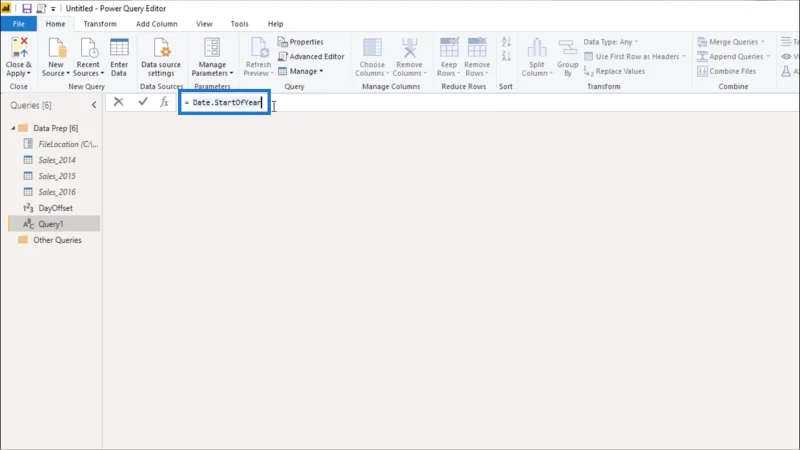The image size is (800, 450).
Task: Collapse the Queries pane with chevron
Action: (94, 105)
